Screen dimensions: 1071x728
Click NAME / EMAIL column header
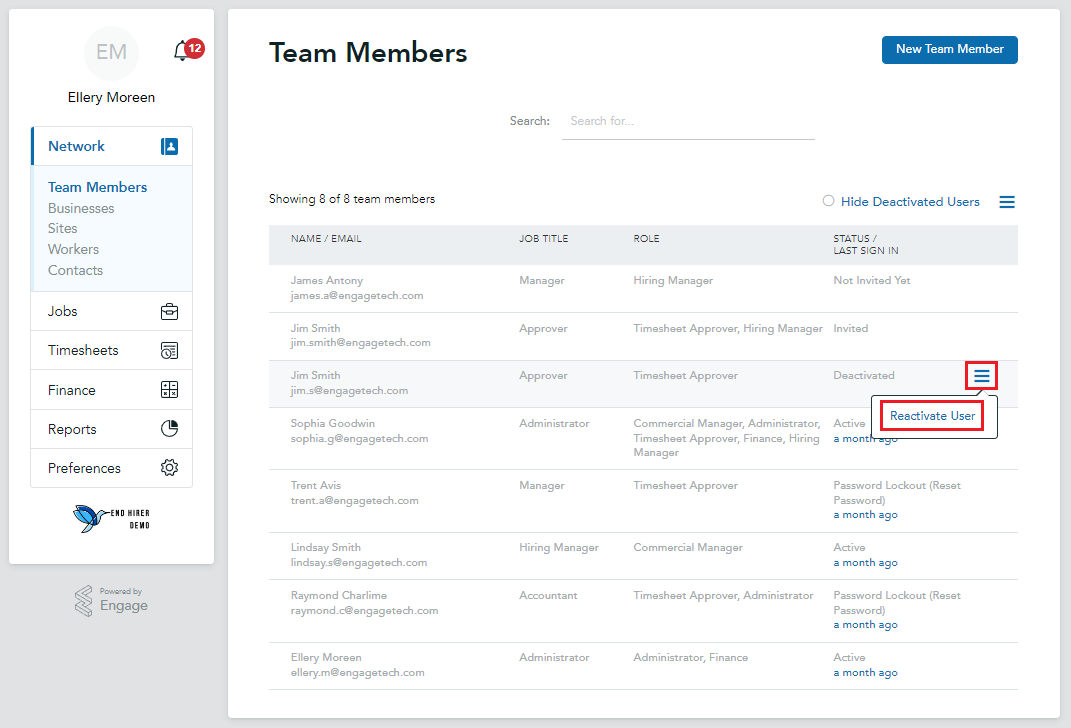(x=326, y=239)
